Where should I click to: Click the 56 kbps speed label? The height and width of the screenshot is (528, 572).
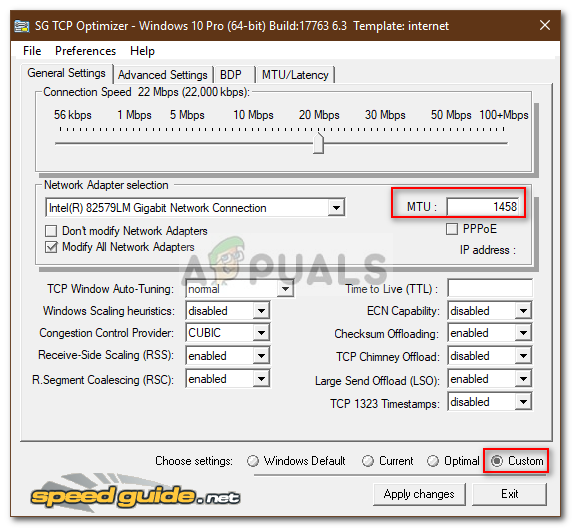tap(73, 115)
